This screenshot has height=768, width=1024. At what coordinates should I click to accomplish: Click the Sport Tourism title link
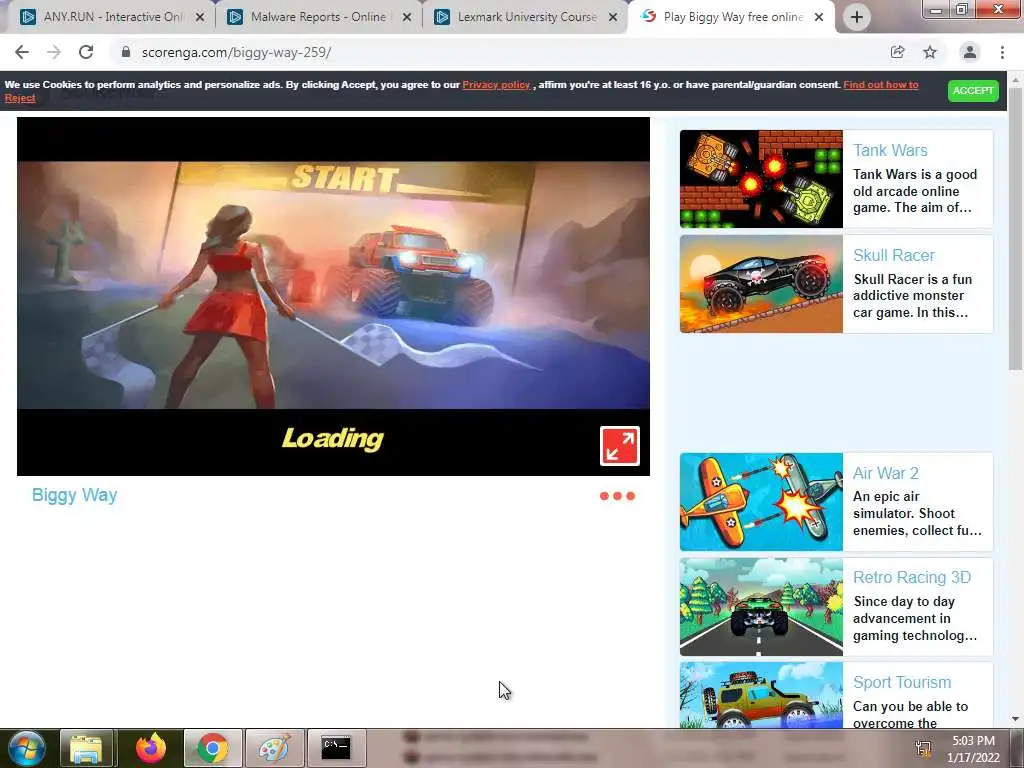coord(902,682)
